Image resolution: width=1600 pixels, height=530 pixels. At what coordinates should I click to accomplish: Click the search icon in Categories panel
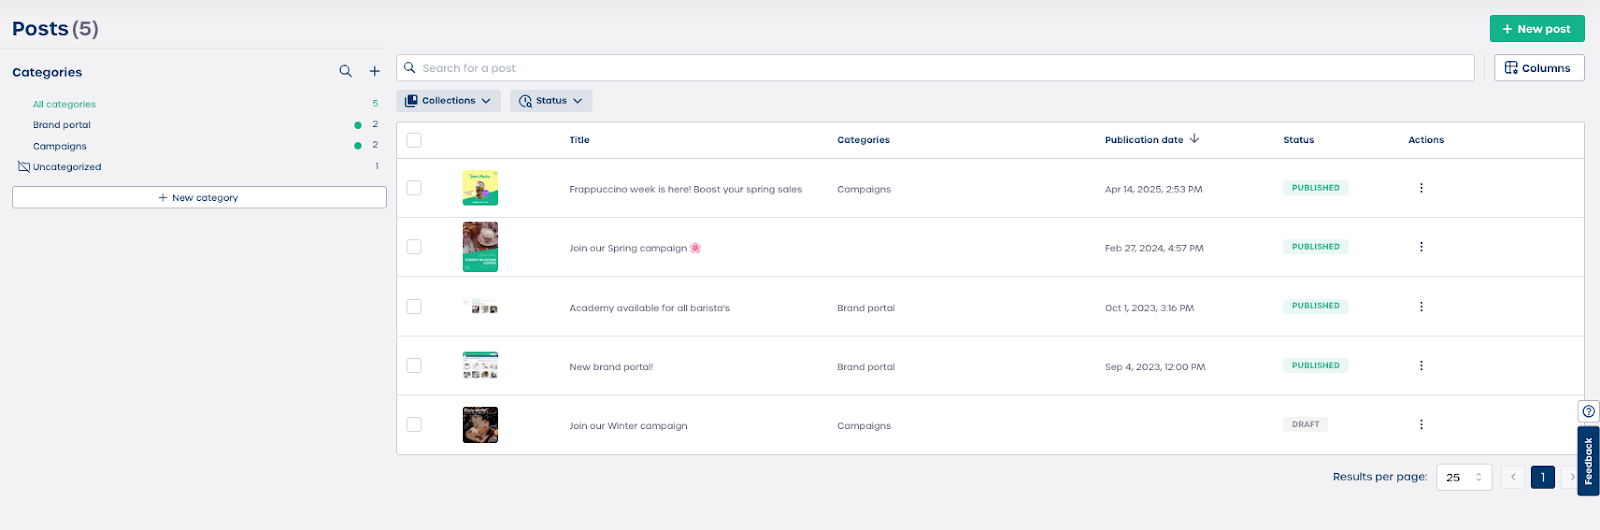point(345,71)
